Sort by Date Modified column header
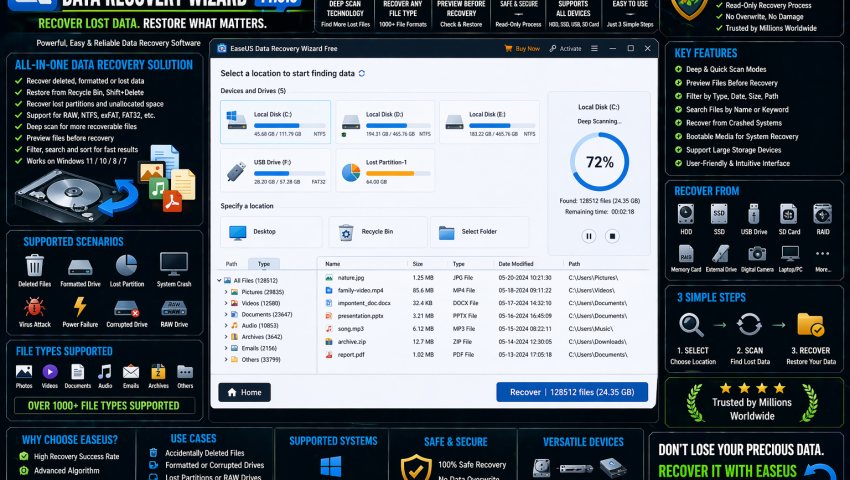Viewport: 850px width, 480px height. (516, 264)
